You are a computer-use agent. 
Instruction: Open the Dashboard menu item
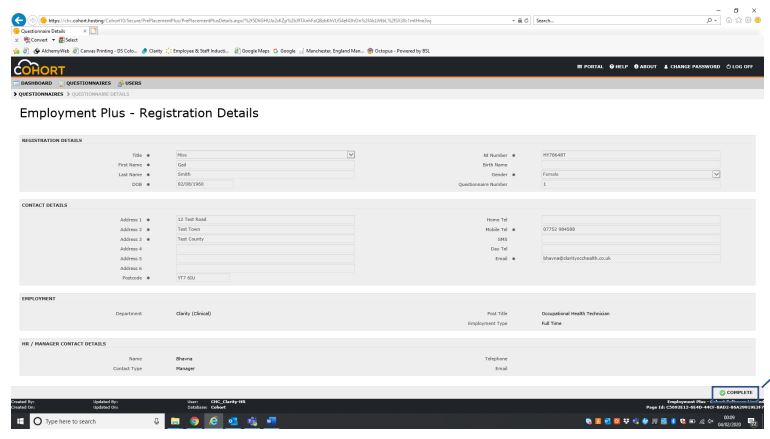pyautogui.click(x=33, y=83)
